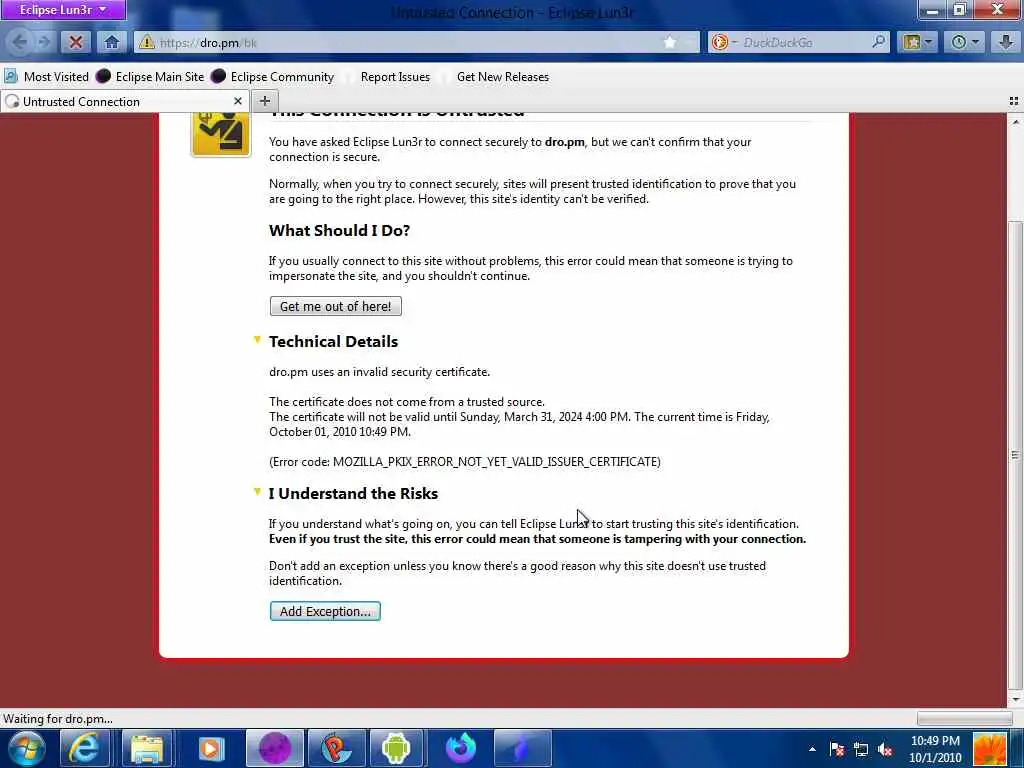The width and height of the screenshot is (1024, 768).
Task: Open the green Android robot taskbar app
Action: [396, 748]
